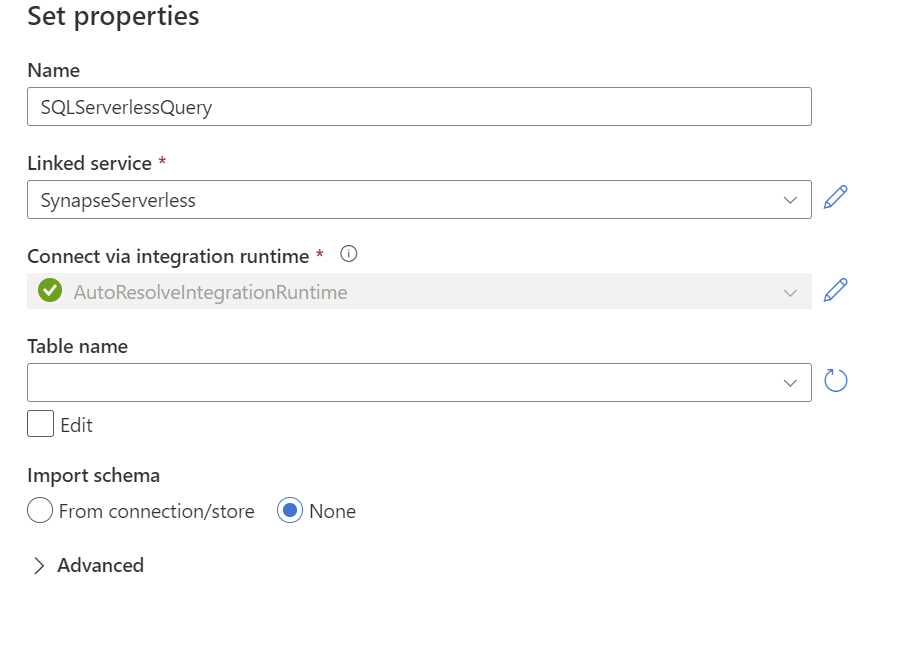The width and height of the screenshot is (920, 652).
Task: Click the Edit label beside checkbox
Action: (x=76, y=425)
